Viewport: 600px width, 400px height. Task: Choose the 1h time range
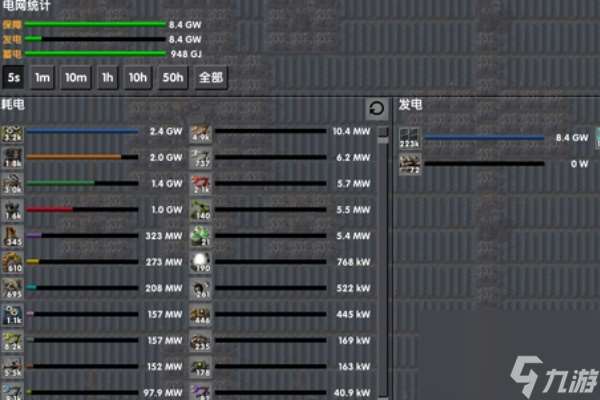click(x=108, y=78)
